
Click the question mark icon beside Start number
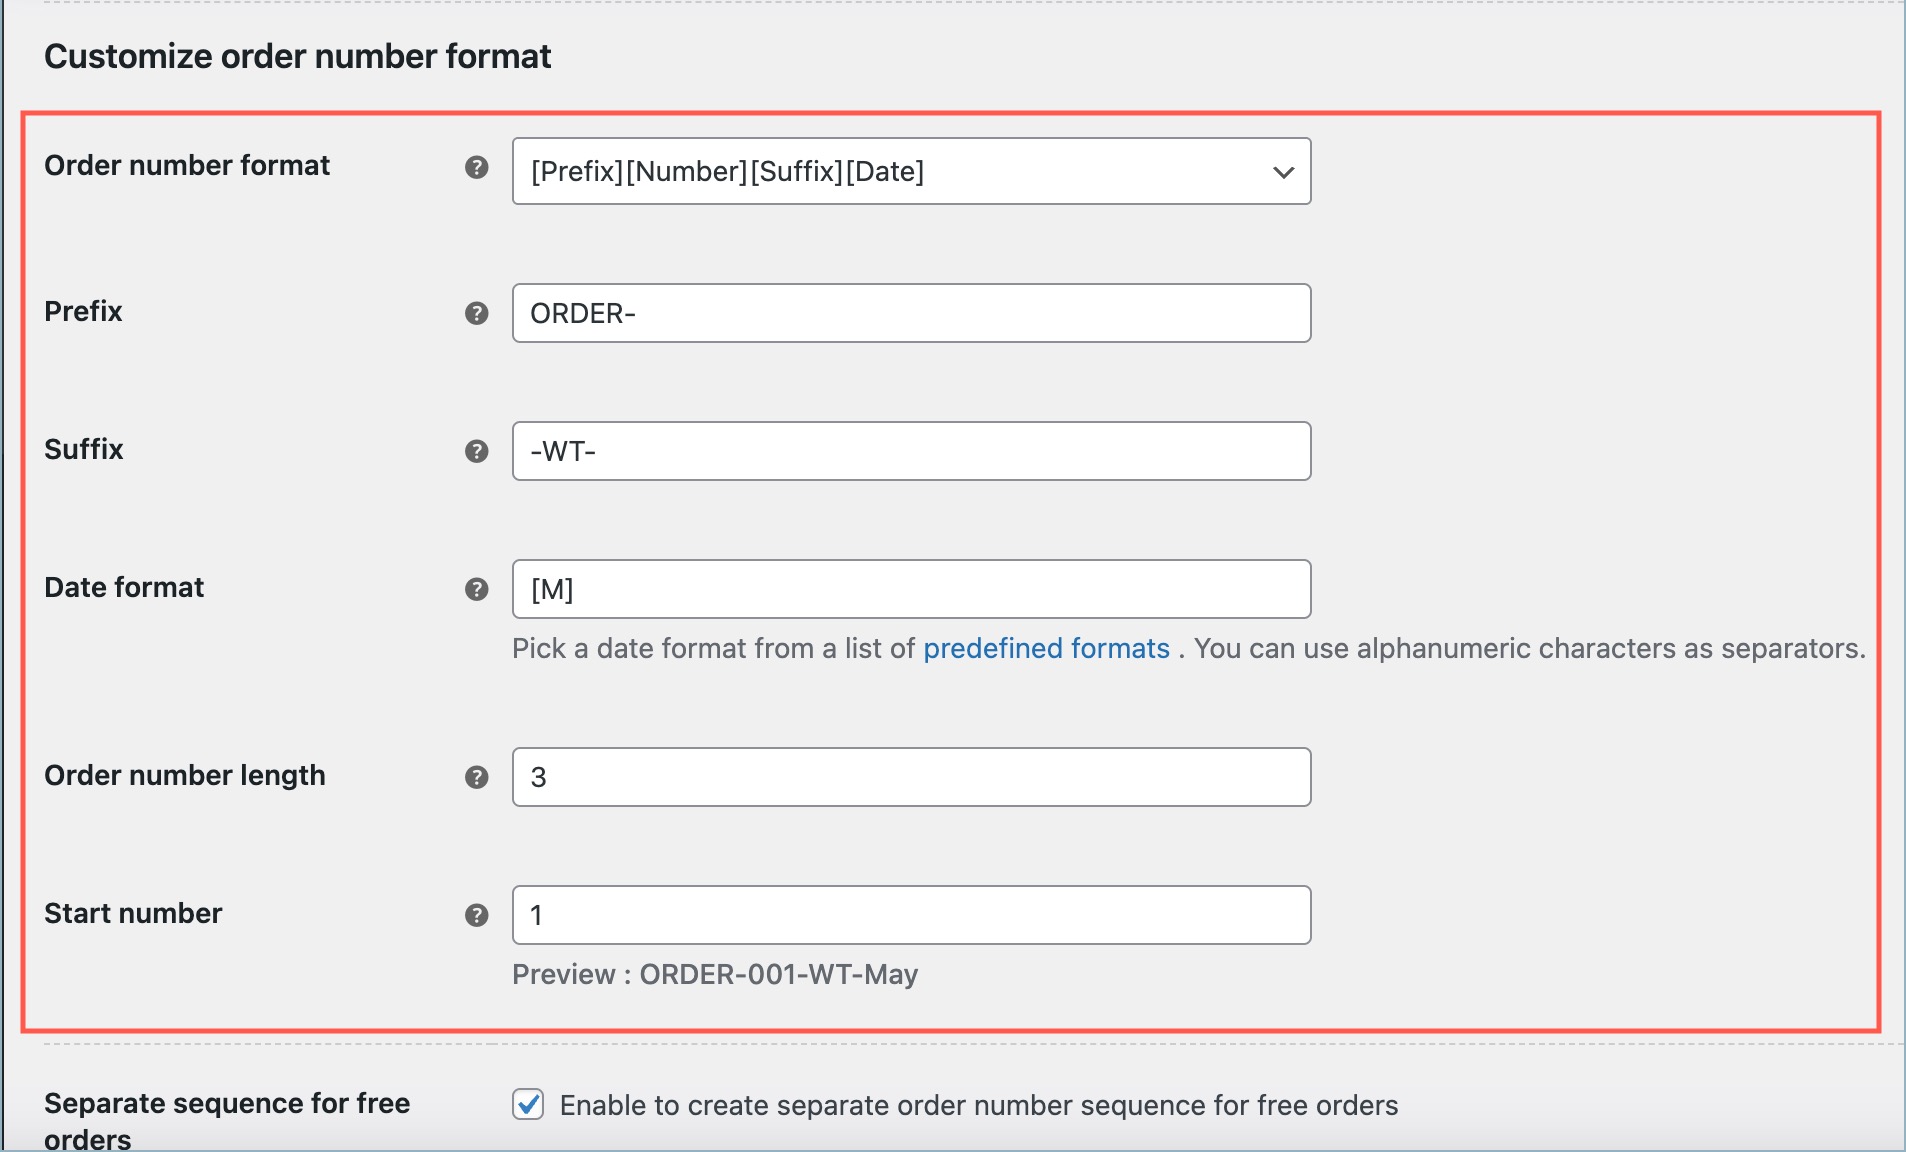point(478,913)
